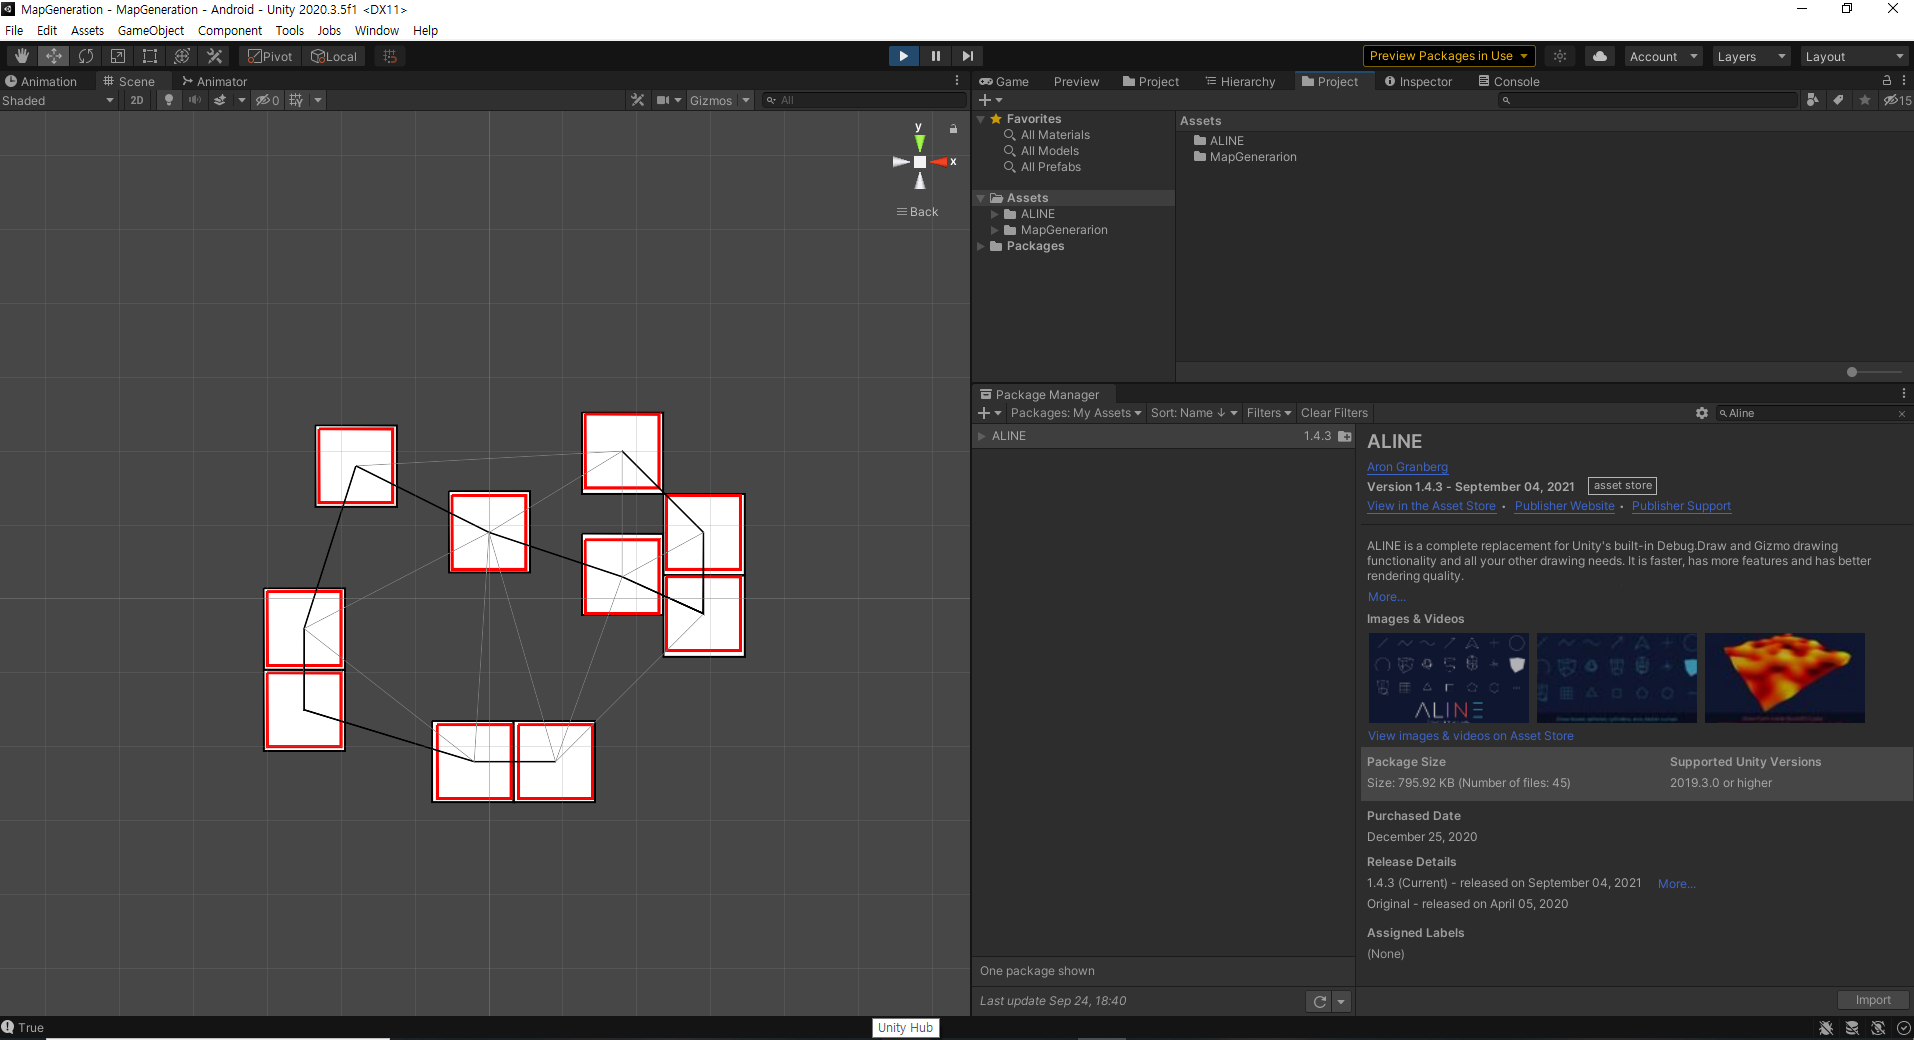The width and height of the screenshot is (1914, 1040).
Task: Select the Scale tool
Action: [x=117, y=55]
